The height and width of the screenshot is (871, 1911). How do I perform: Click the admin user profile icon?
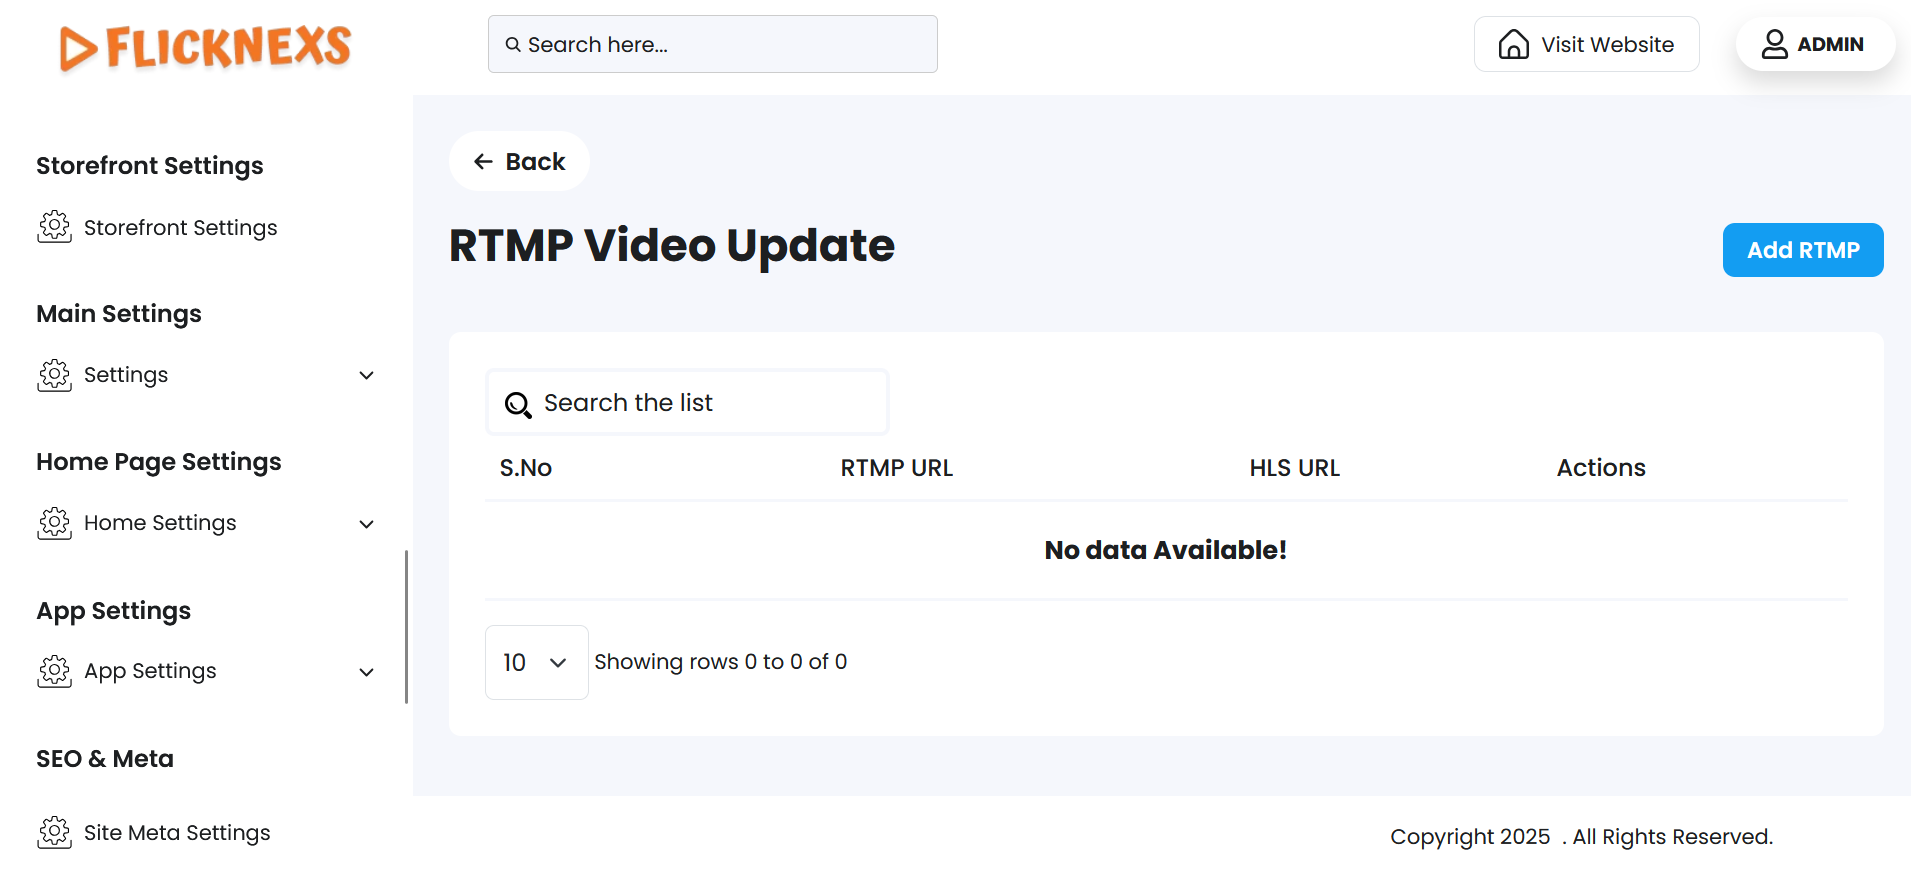1774,45
